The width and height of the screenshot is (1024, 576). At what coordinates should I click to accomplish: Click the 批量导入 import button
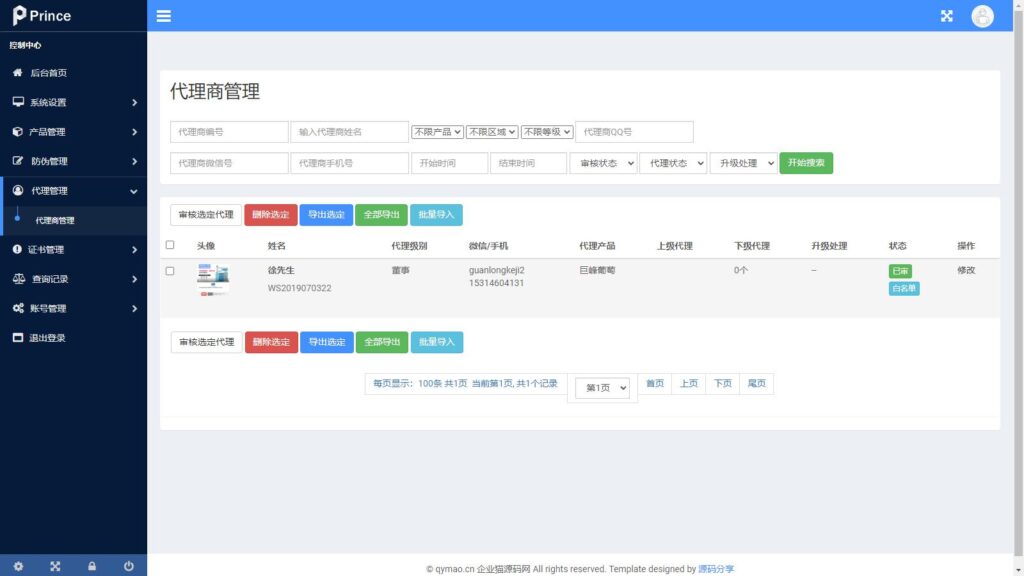coord(436,214)
